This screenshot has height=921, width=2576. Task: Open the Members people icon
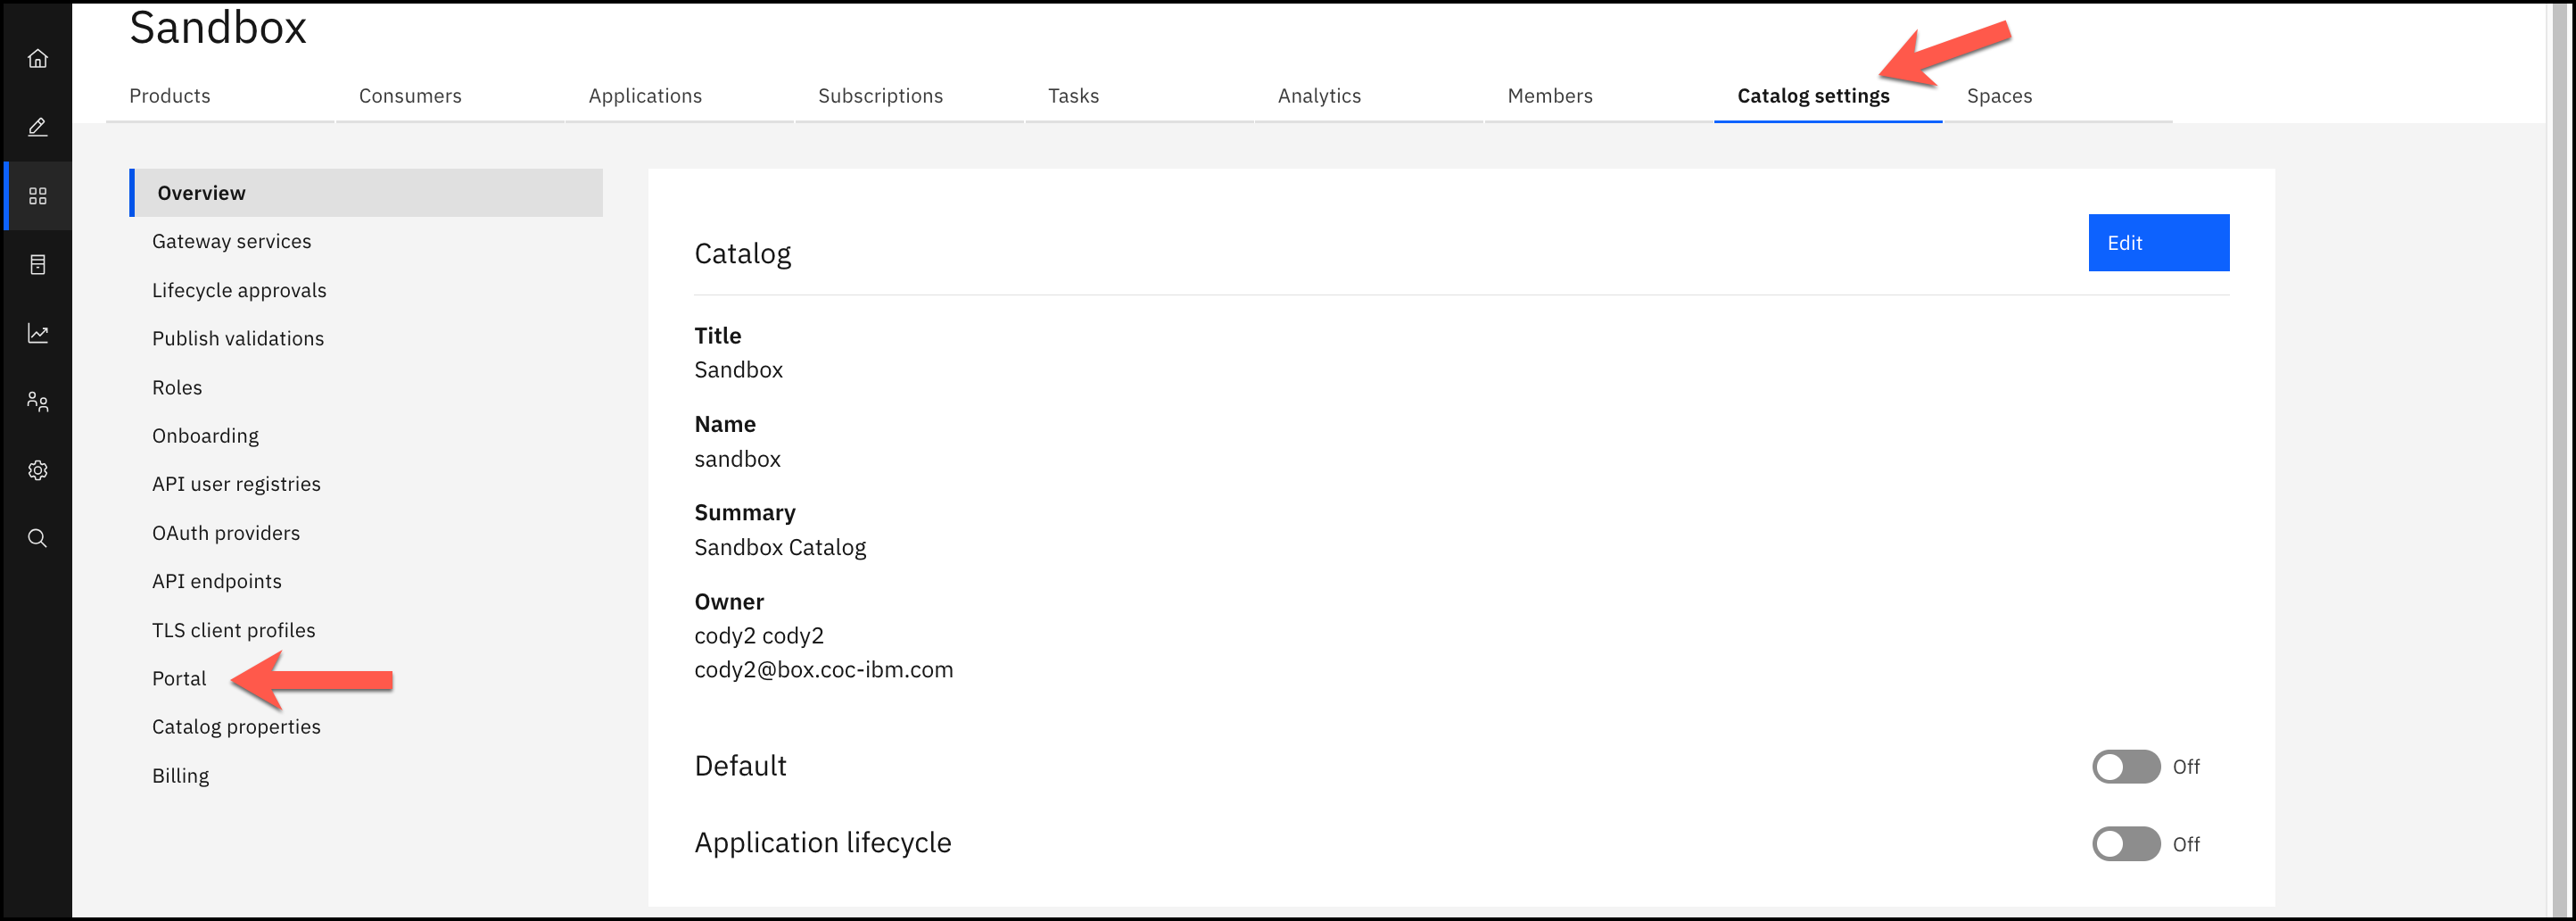(37, 401)
